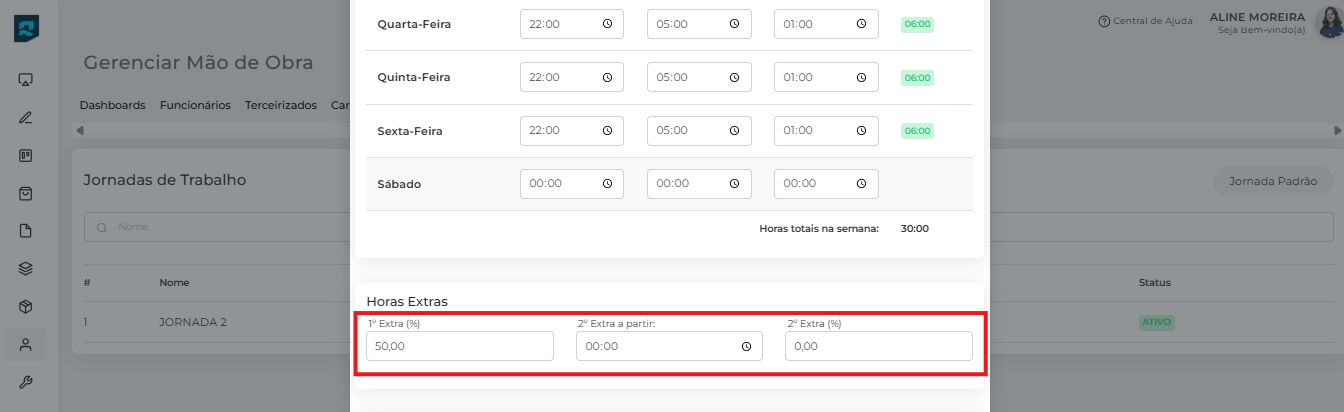1344x412 pixels.
Task: Switch to the Funcionários tab
Action: click(x=195, y=105)
